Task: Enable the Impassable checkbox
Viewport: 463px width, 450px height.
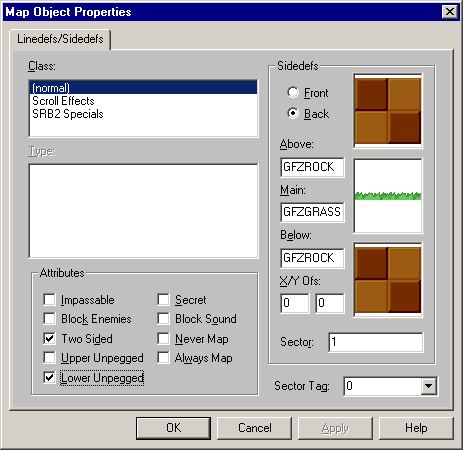Action: click(50, 299)
